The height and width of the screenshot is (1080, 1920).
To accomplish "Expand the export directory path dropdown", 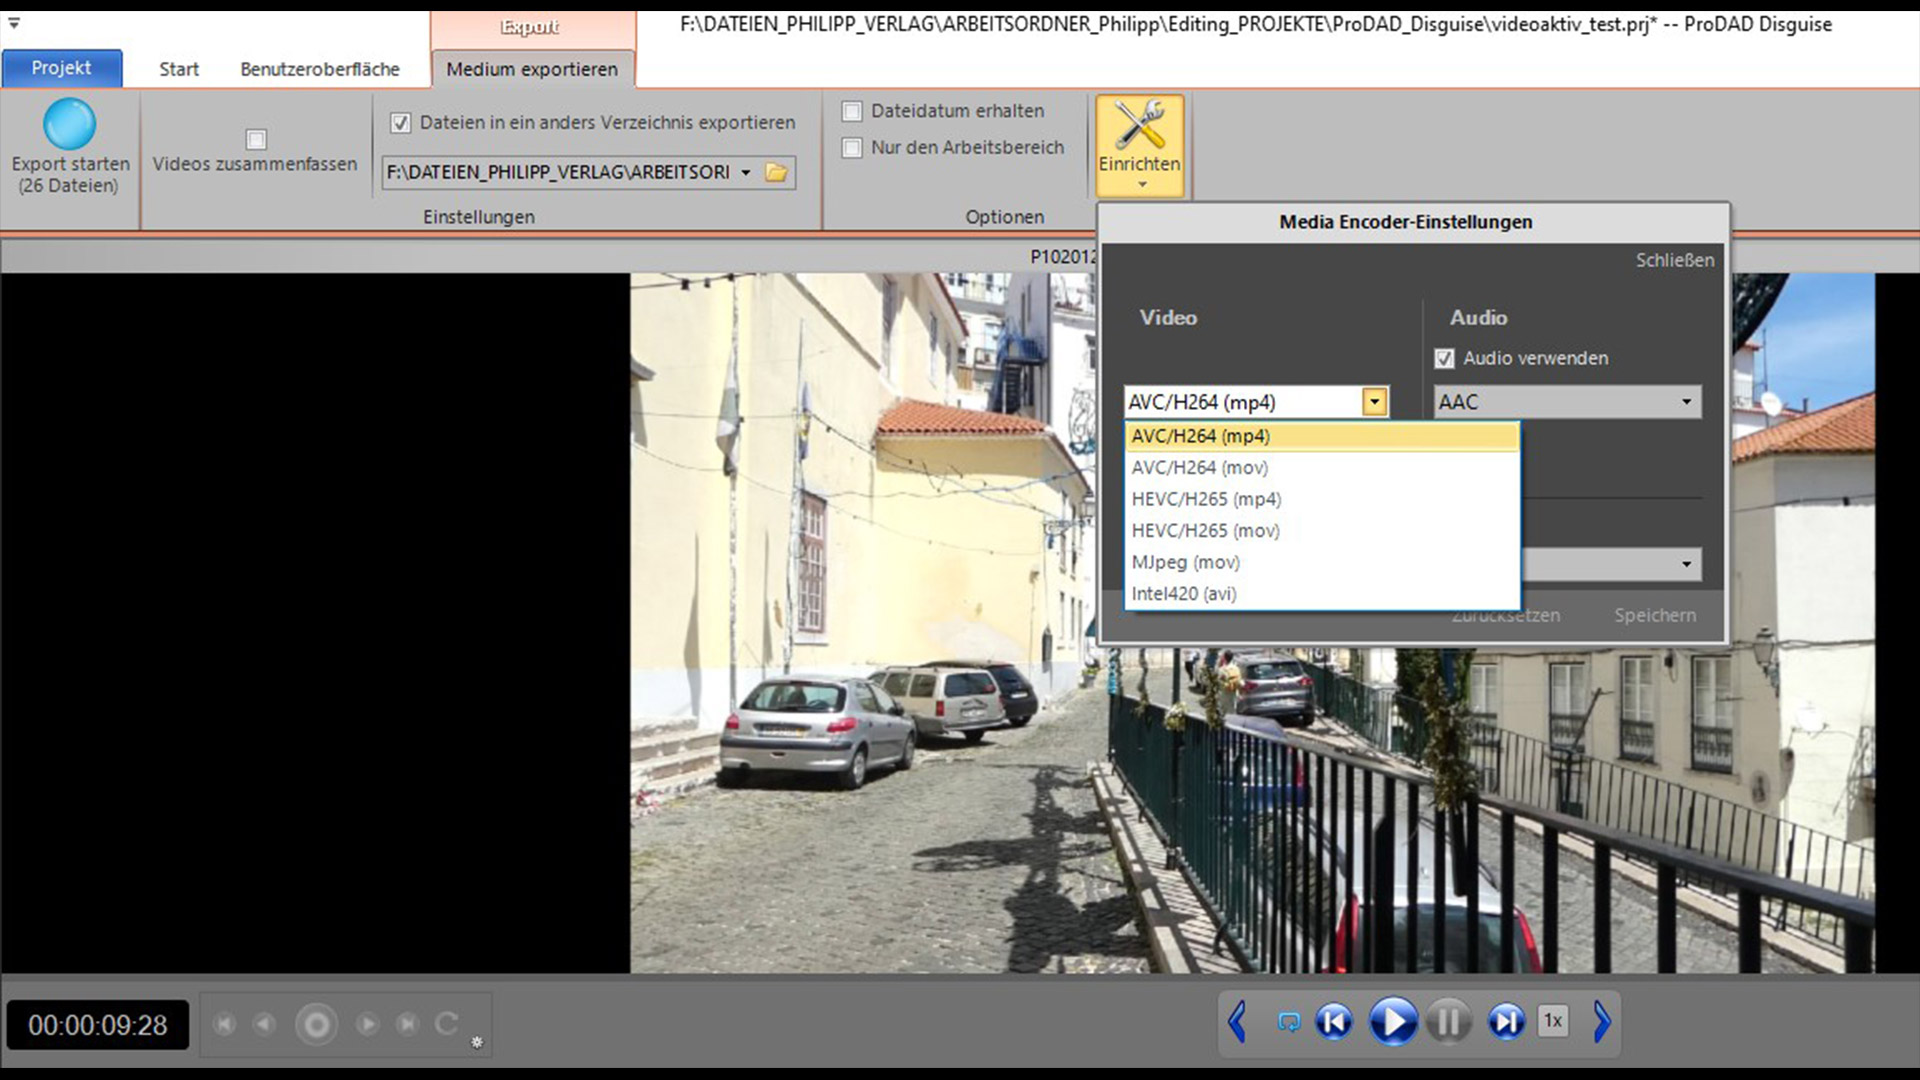I will [x=746, y=172].
